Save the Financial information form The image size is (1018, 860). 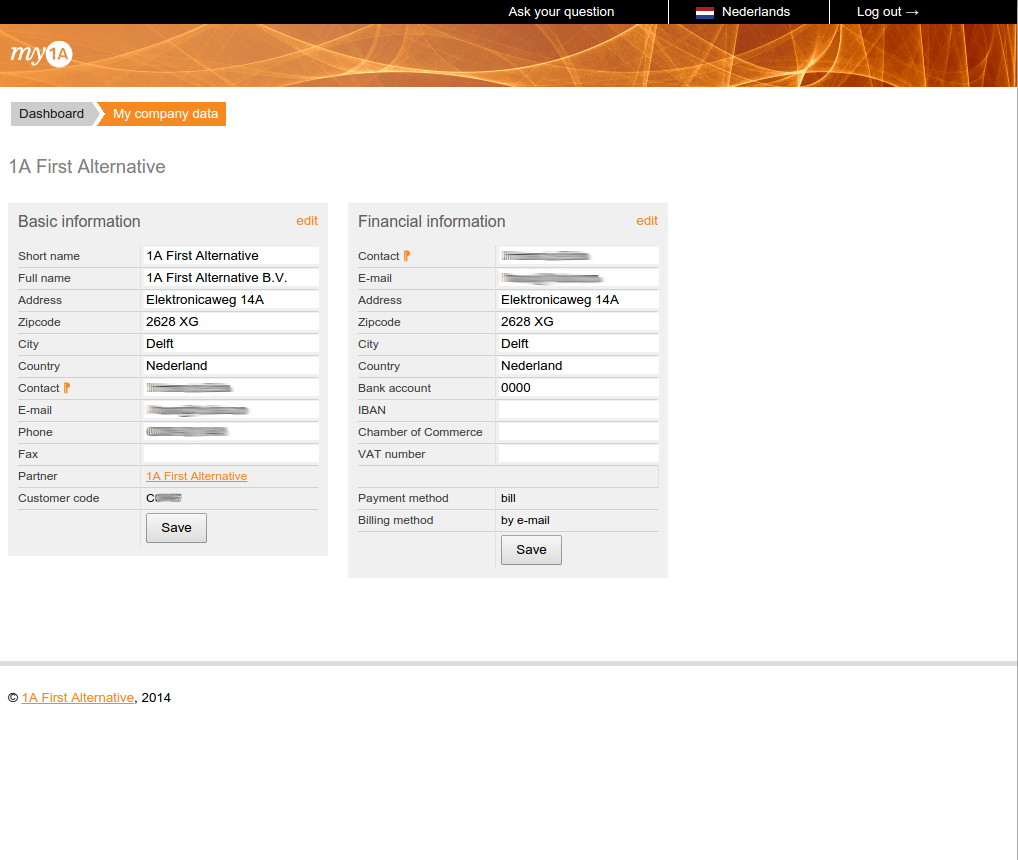tap(531, 550)
